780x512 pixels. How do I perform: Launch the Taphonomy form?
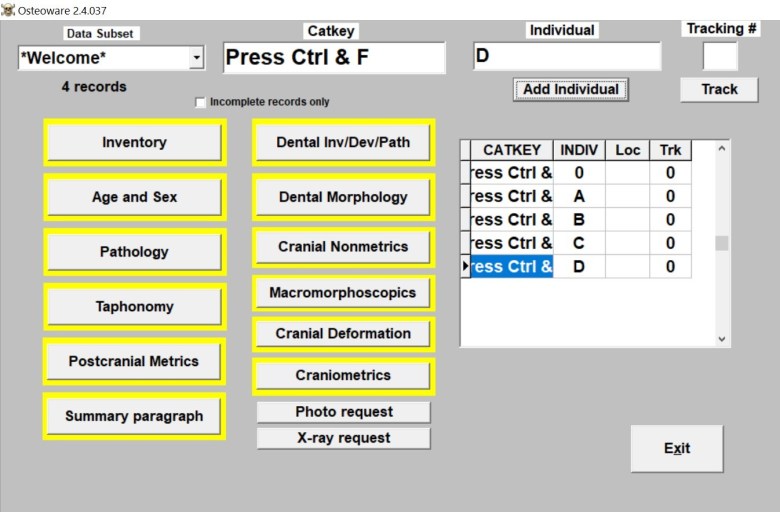coord(134,307)
